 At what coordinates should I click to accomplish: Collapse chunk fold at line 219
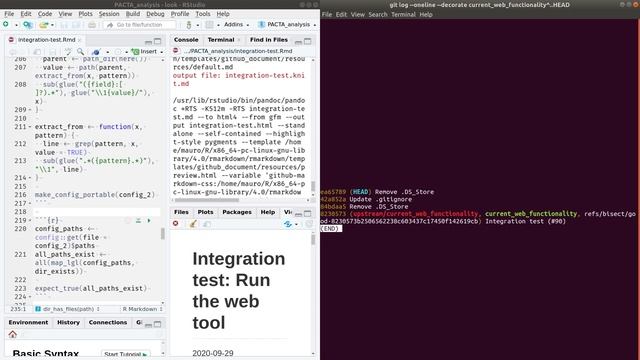(x=30, y=220)
